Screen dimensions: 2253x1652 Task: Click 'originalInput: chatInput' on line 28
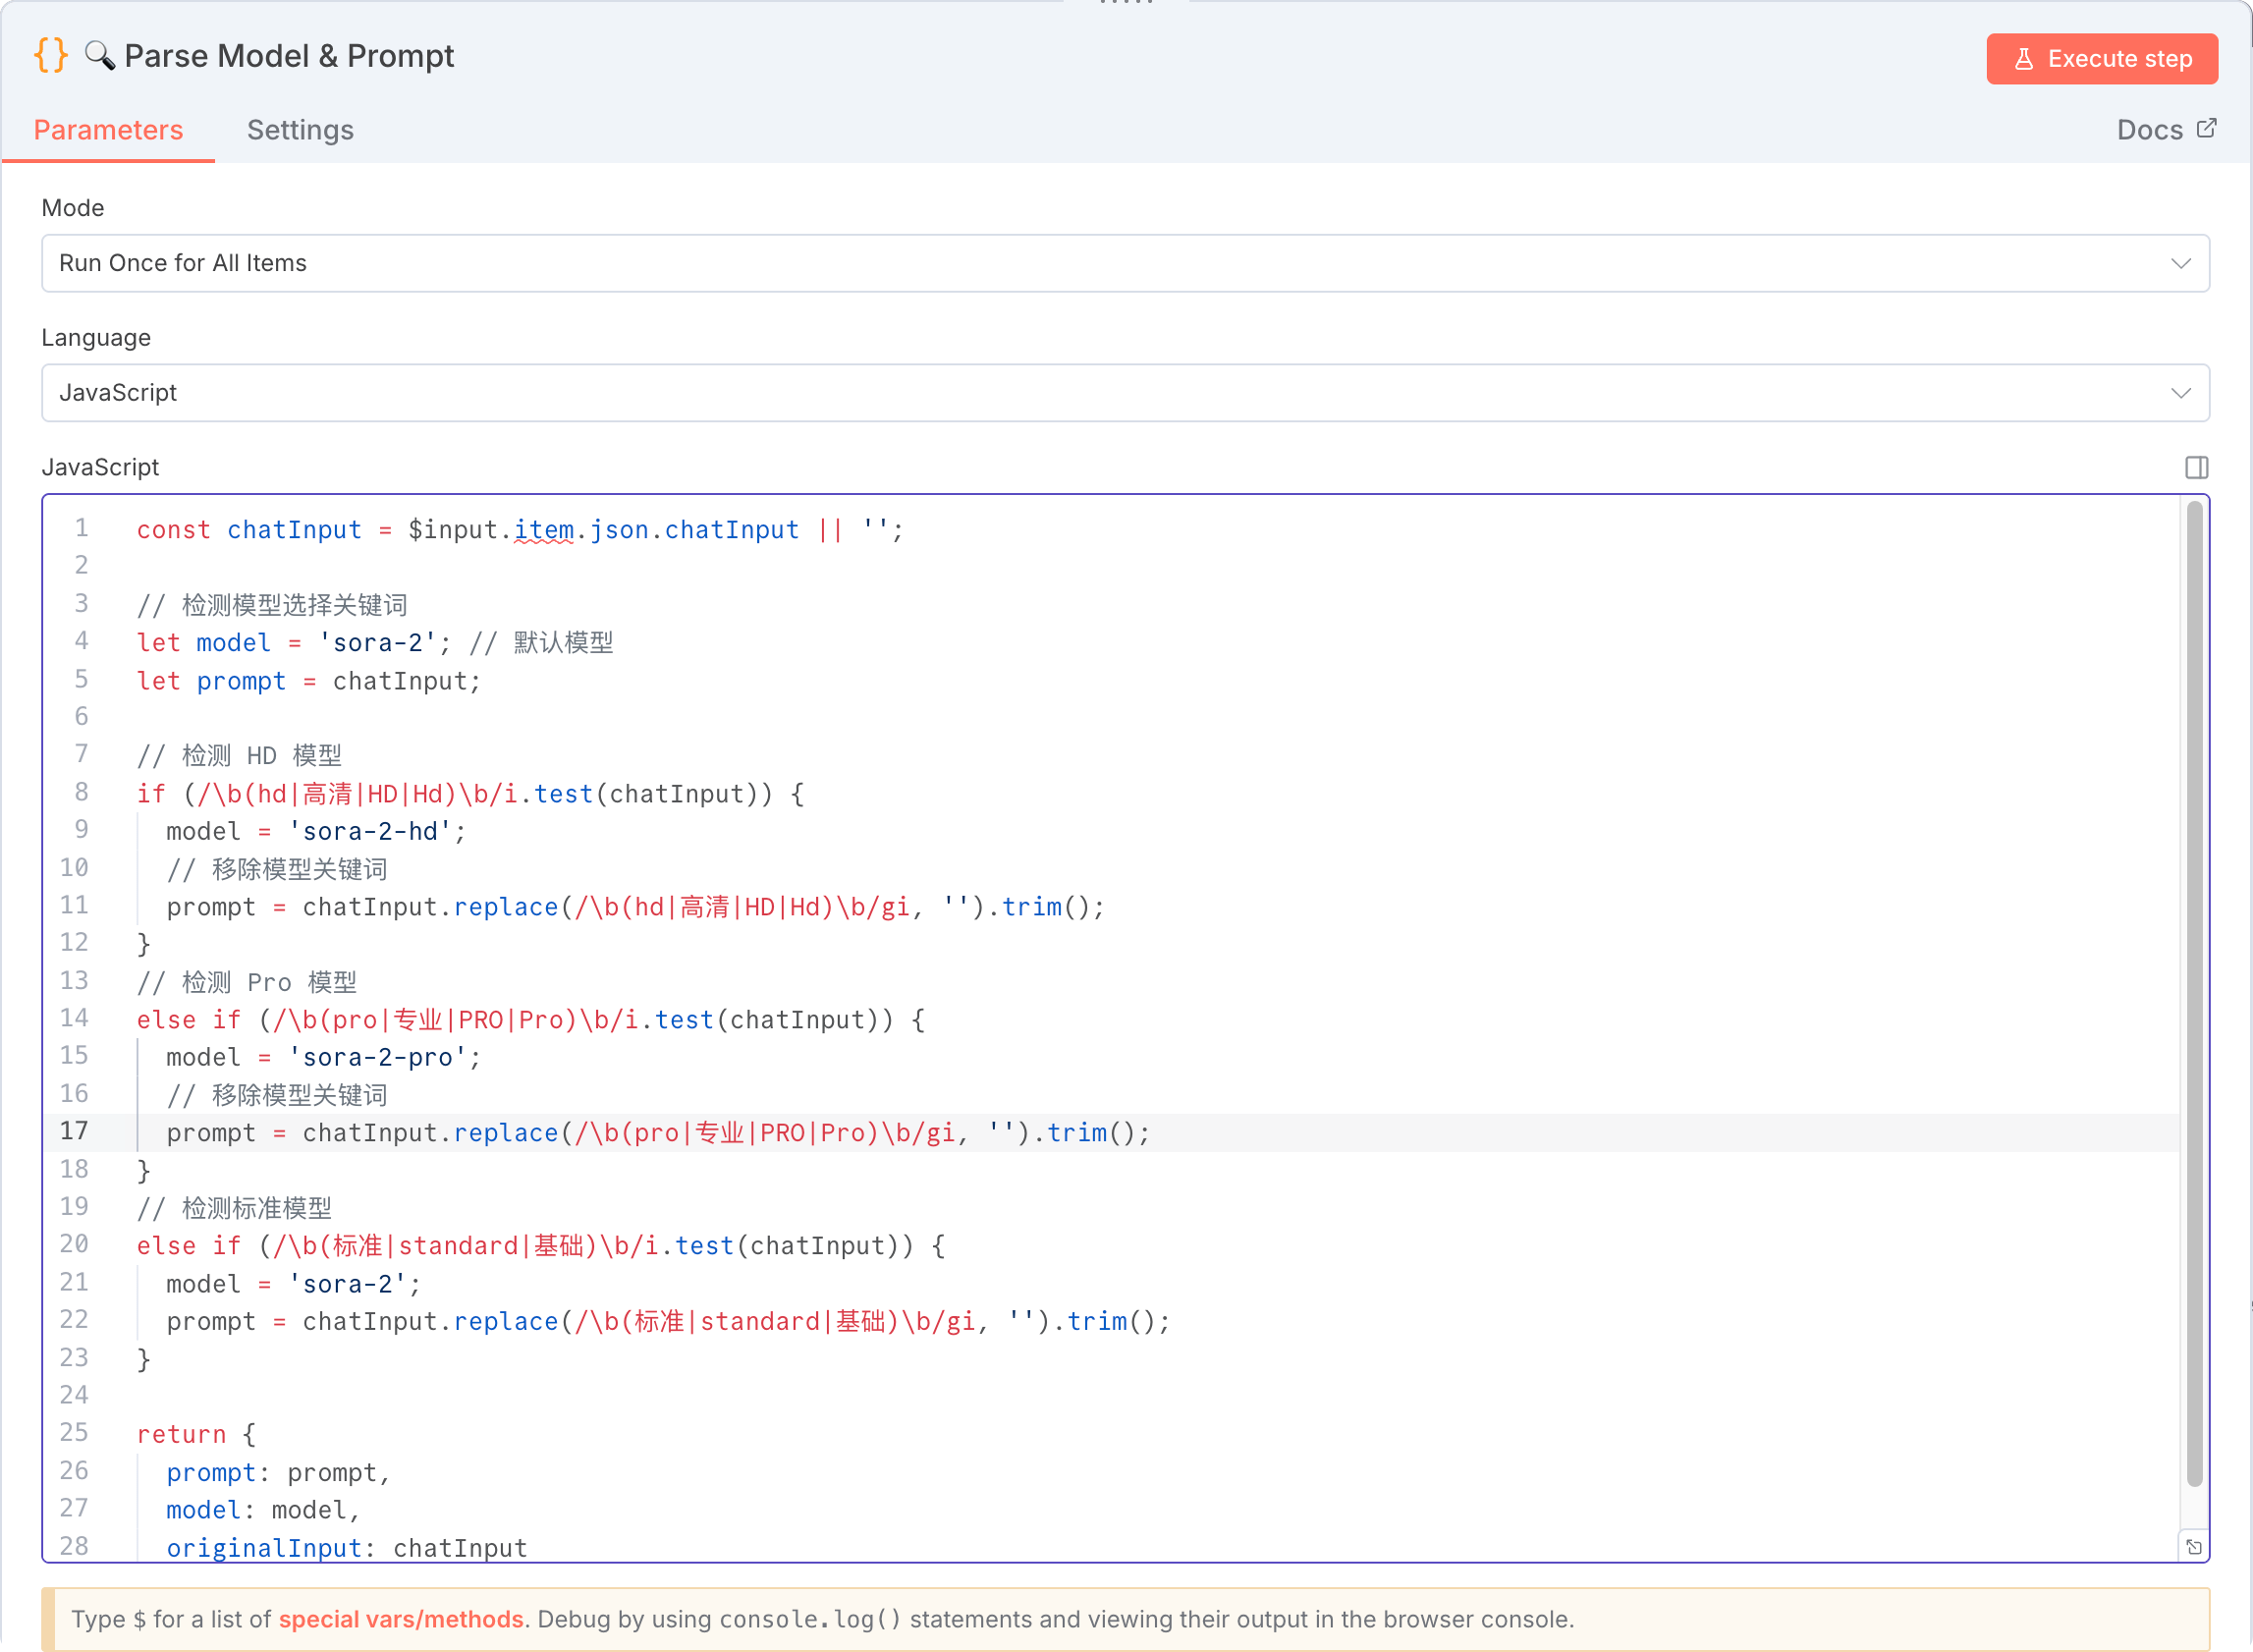(346, 1548)
